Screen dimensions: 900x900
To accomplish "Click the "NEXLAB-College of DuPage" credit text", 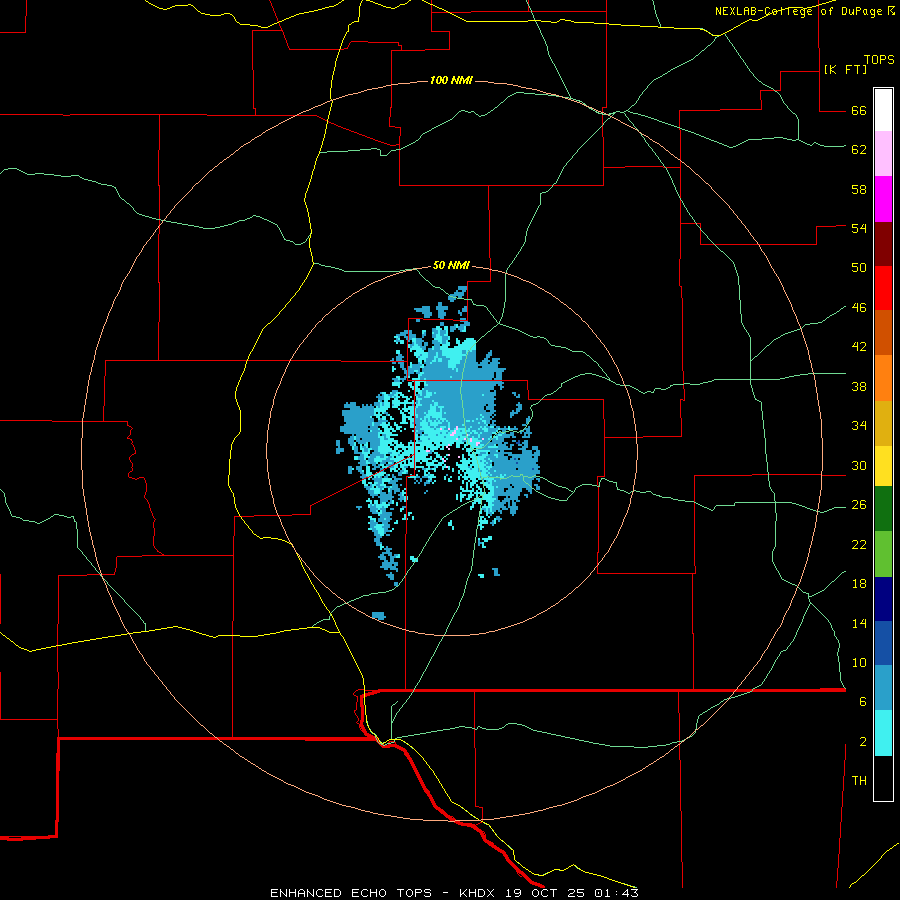I will [798, 11].
